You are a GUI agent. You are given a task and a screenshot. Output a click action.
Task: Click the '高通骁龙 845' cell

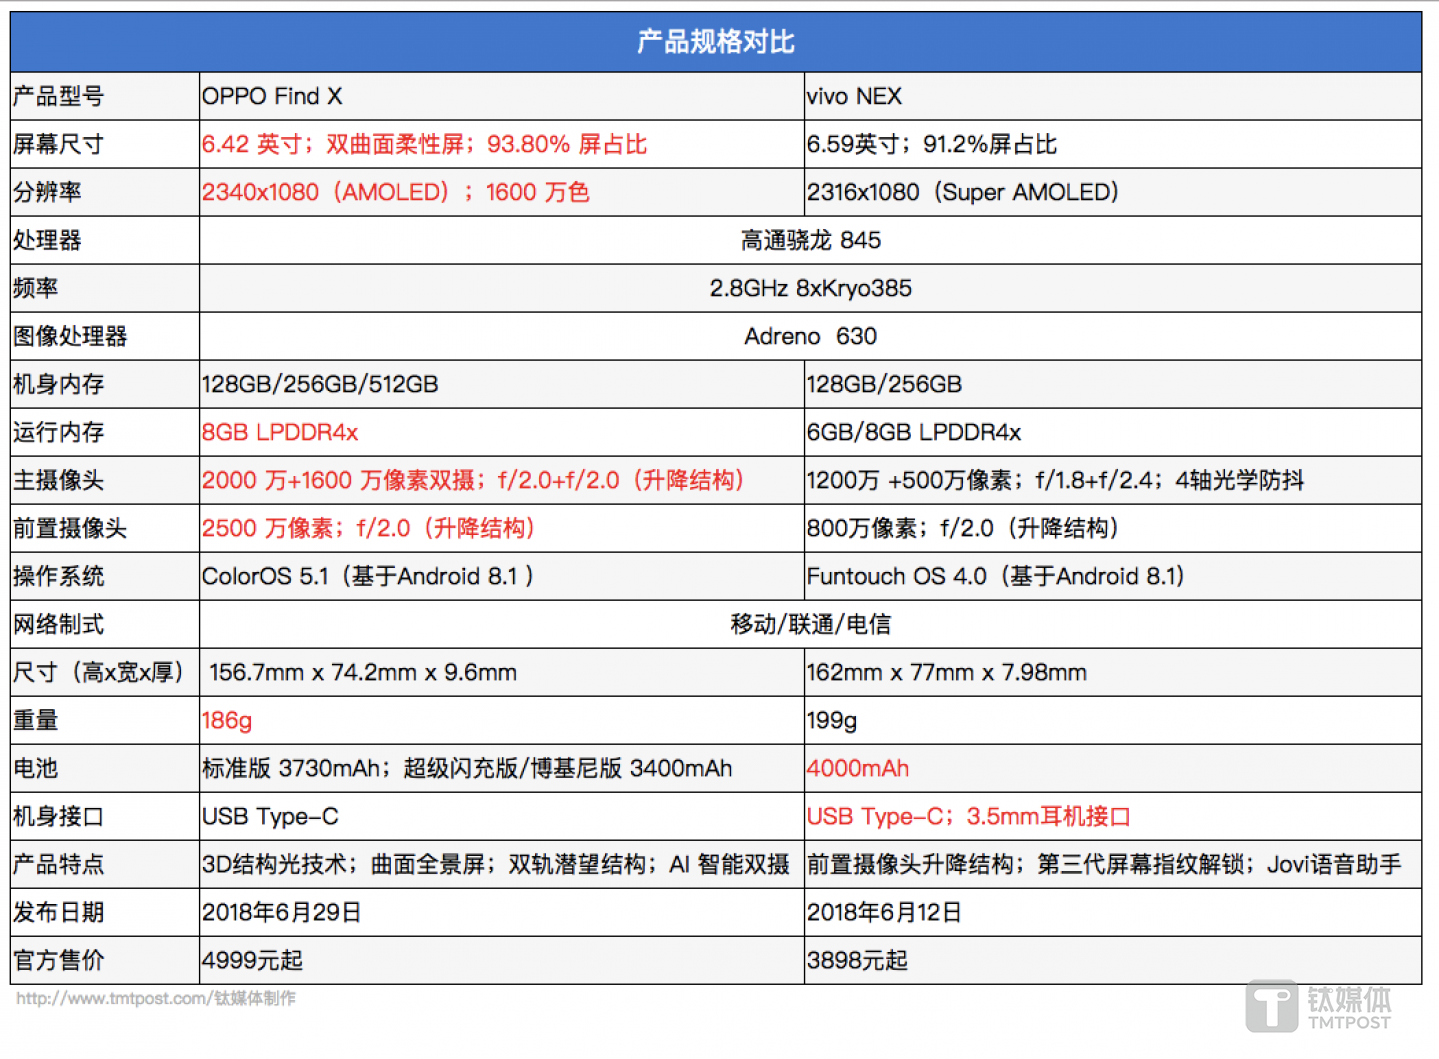click(x=811, y=240)
